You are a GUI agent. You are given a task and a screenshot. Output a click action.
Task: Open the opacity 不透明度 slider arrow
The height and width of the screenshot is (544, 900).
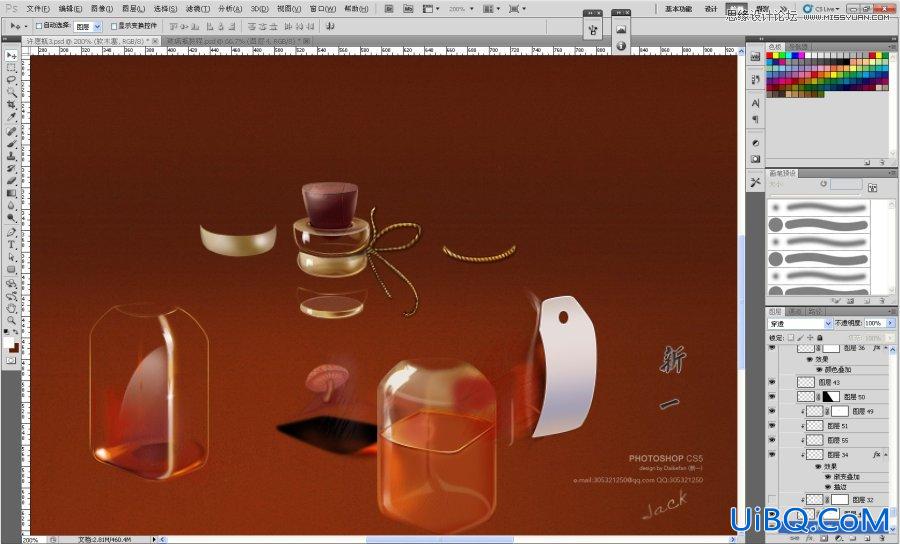tap(890, 324)
